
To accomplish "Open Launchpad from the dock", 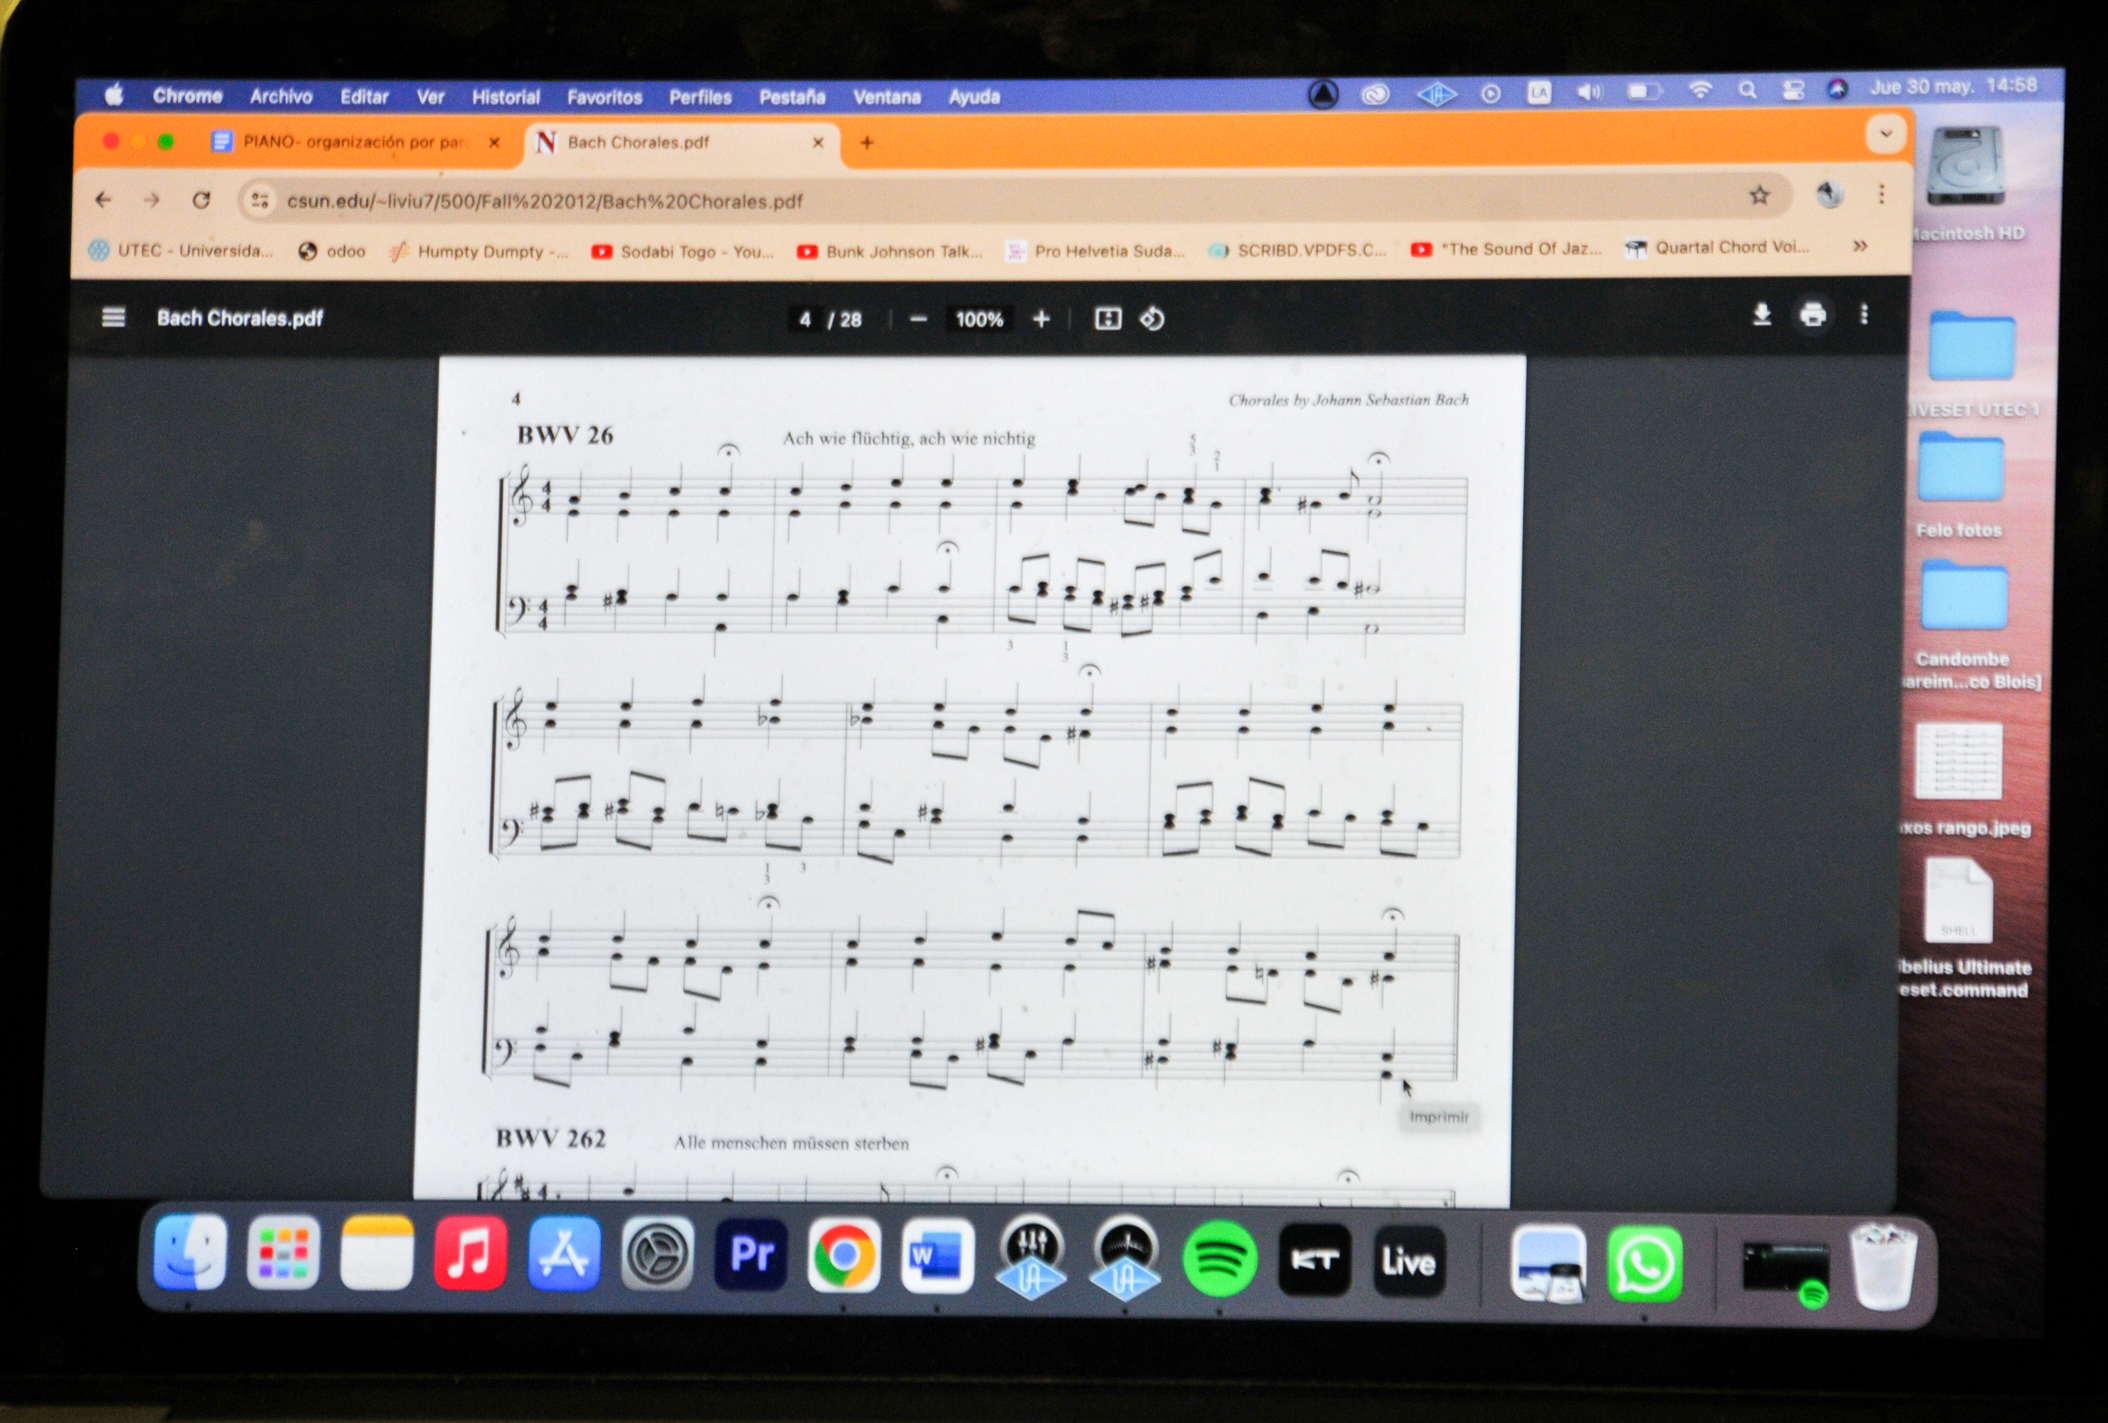I will coord(283,1253).
